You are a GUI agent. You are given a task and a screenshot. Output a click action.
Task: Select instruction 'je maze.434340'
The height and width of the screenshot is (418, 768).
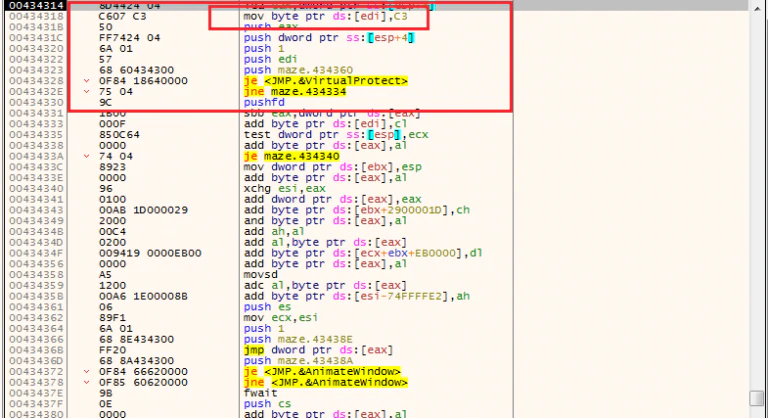pyautogui.click(x=291, y=156)
